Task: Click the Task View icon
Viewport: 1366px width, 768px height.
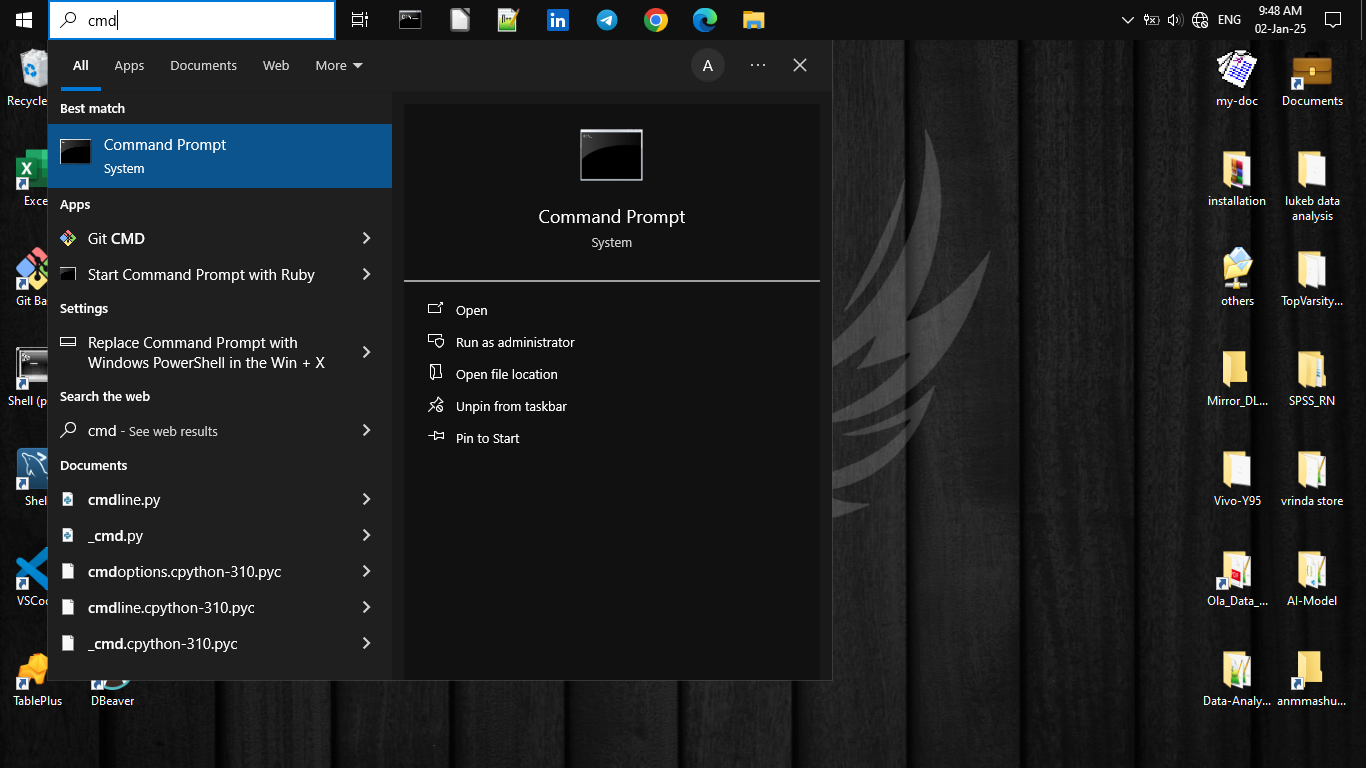Action: click(360, 20)
